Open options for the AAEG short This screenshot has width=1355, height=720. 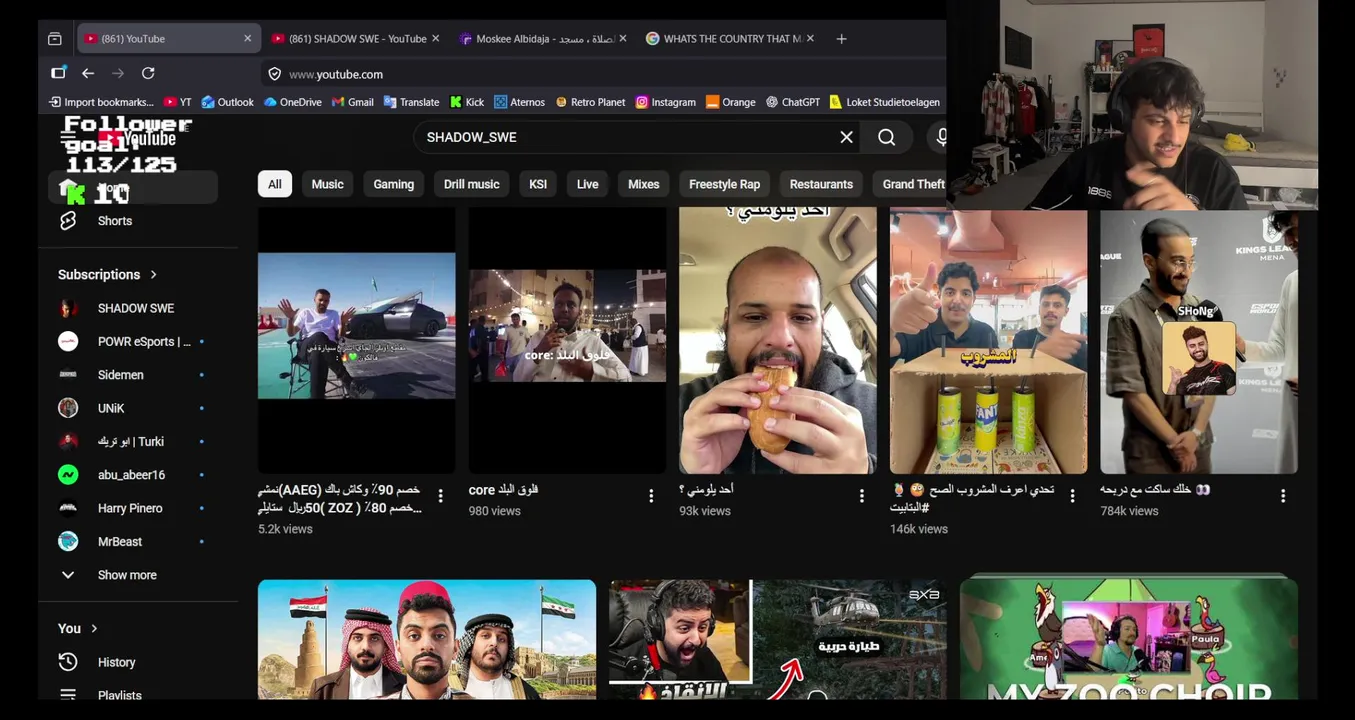(440, 496)
